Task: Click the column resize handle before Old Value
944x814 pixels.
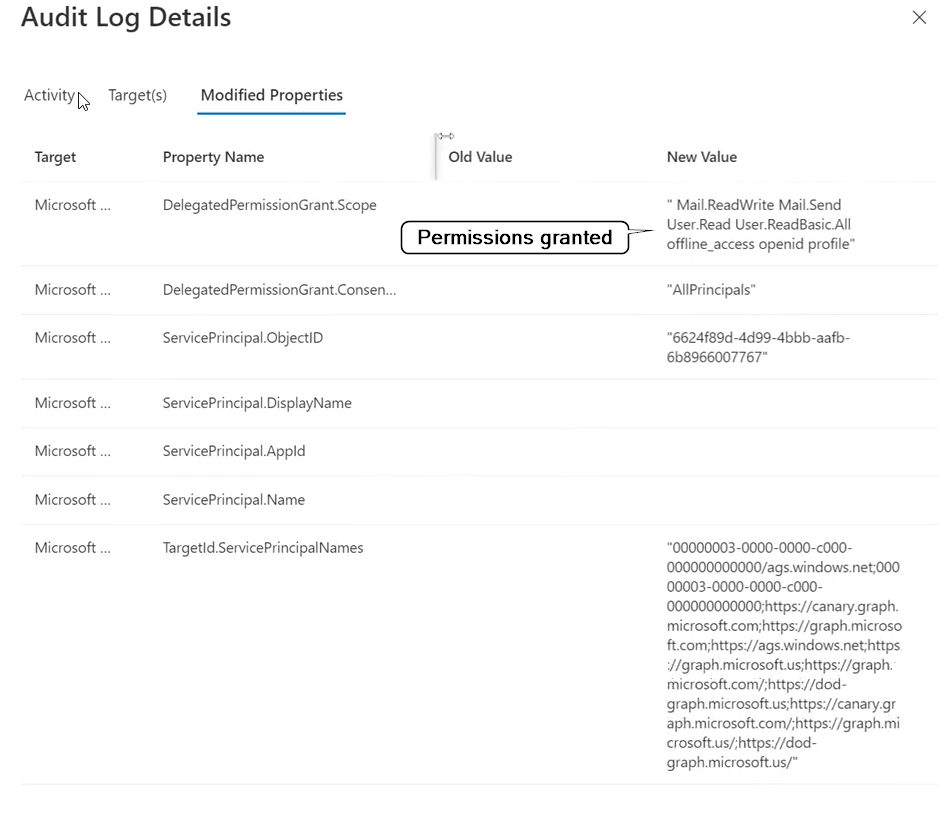Action: [437, 157]
